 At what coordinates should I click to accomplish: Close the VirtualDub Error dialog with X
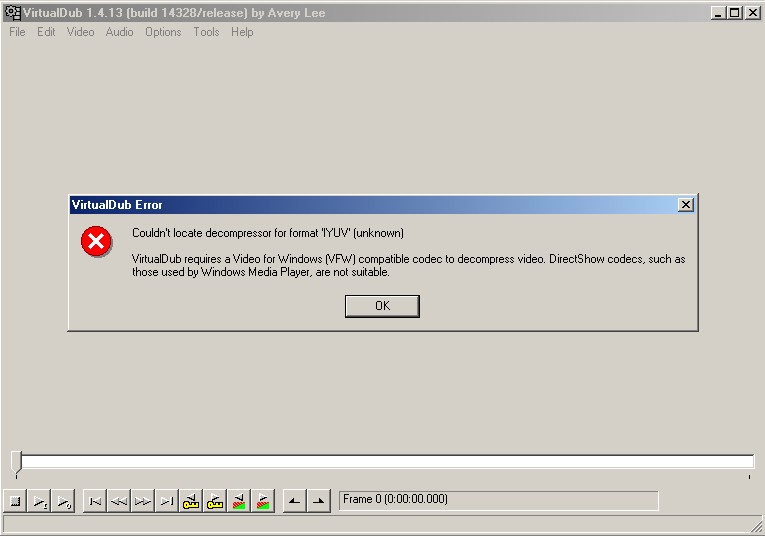click(x=685, y=204)
